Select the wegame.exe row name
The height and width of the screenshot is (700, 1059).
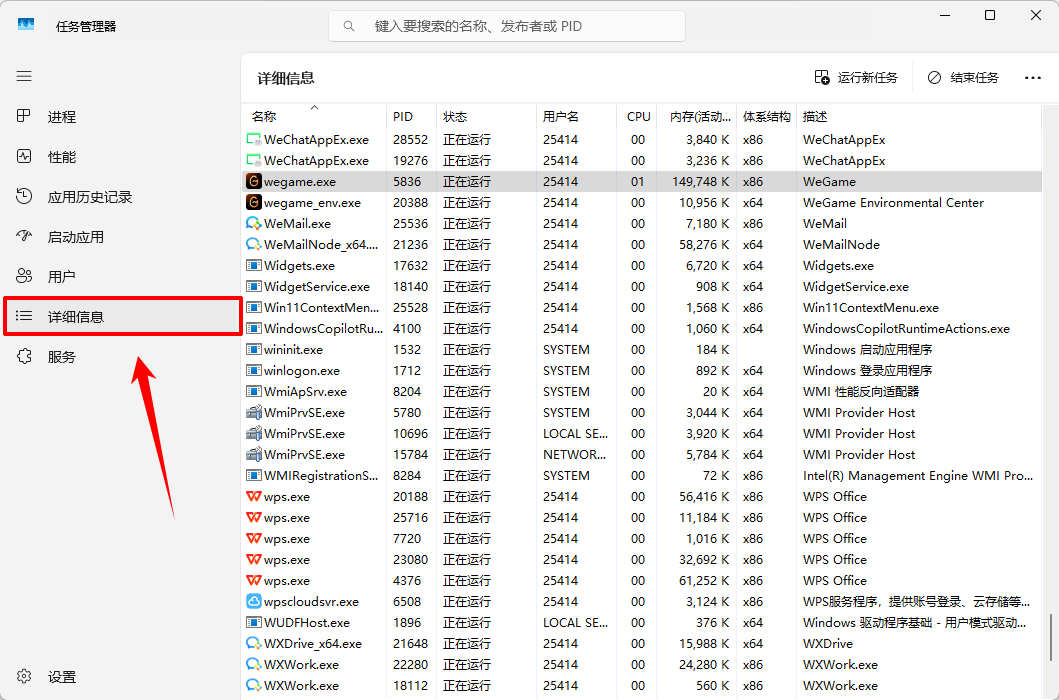300,182
